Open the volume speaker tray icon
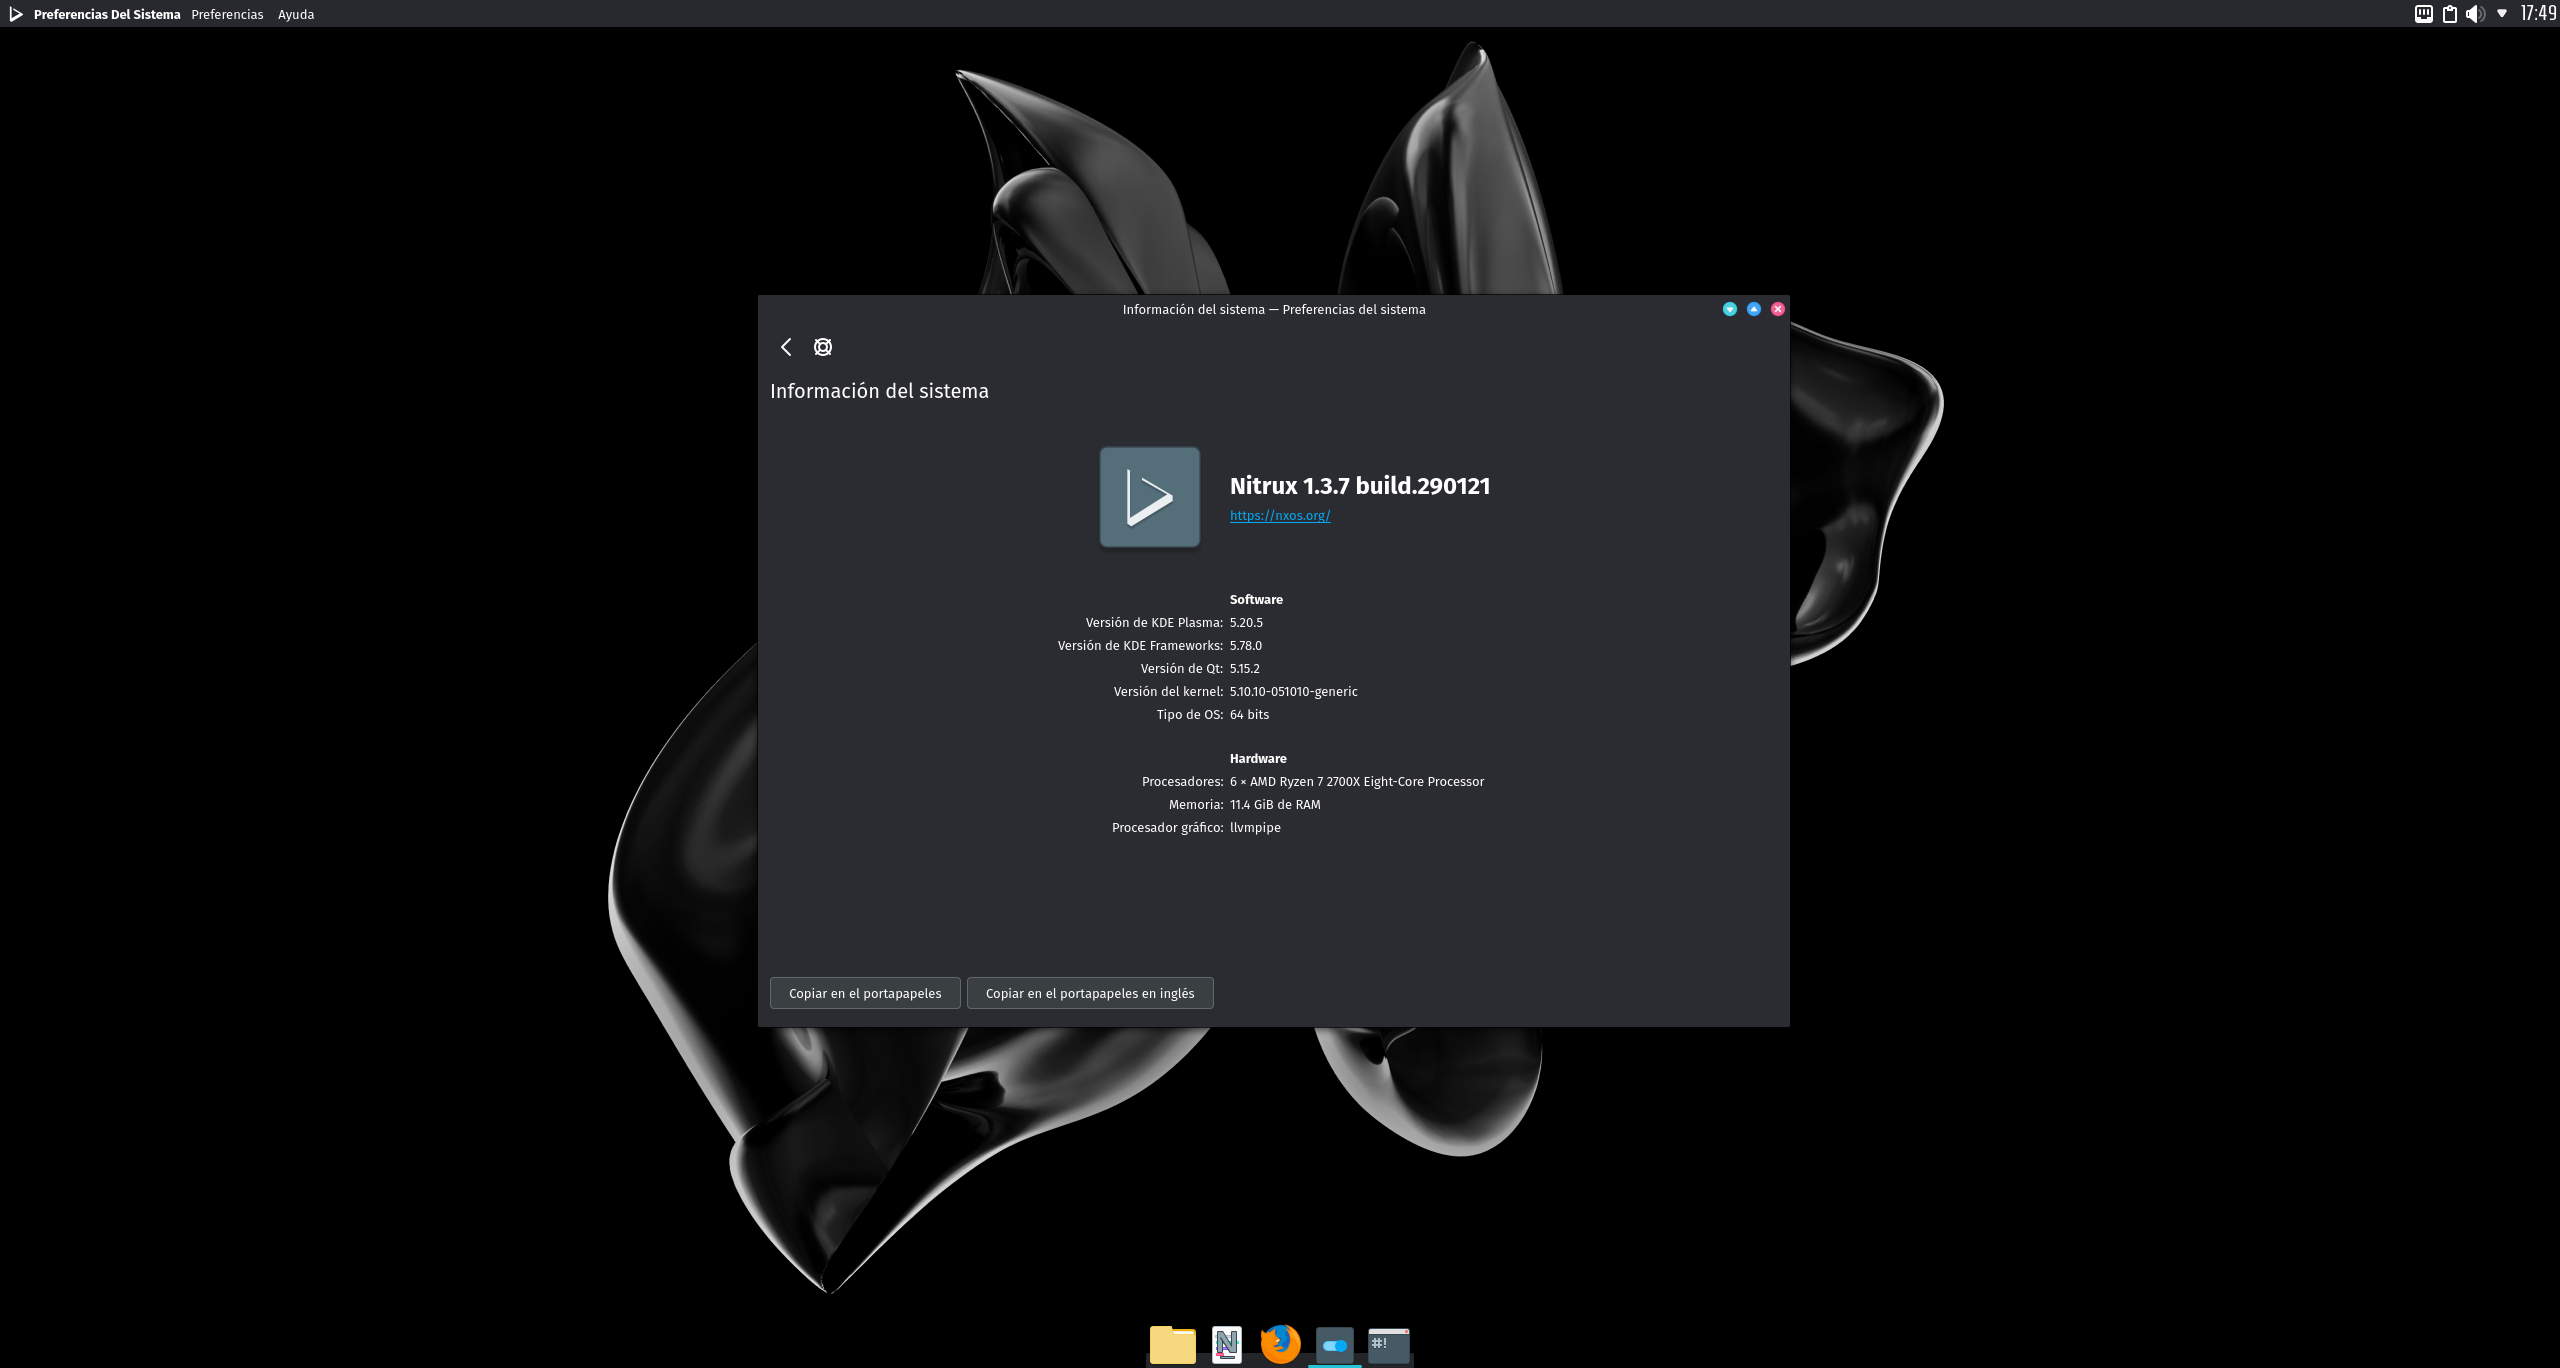The image size is (2560, 1368). 2475,14
